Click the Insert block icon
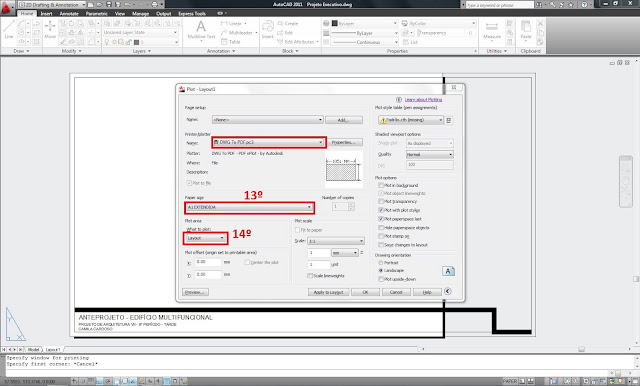Viewport: 640px width, 386px height. [268, 29]
